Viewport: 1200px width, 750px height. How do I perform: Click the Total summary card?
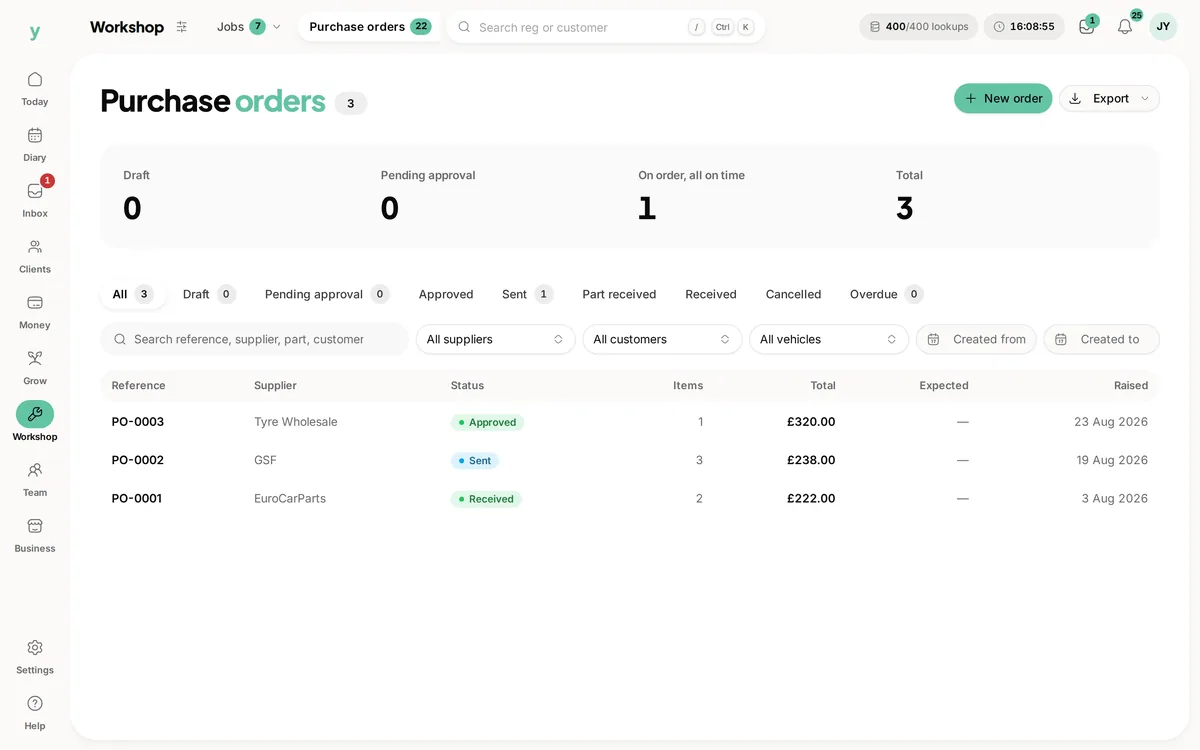1016,197
